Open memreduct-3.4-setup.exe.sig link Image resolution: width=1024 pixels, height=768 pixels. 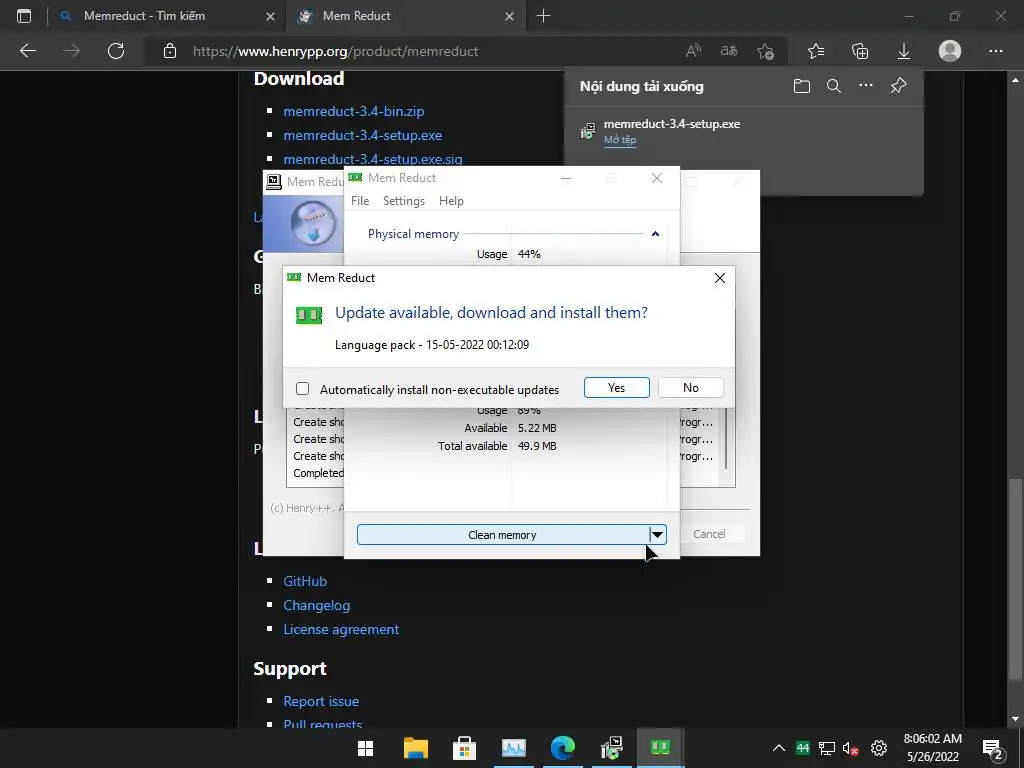pyautogui.click(x=372, y=159)
